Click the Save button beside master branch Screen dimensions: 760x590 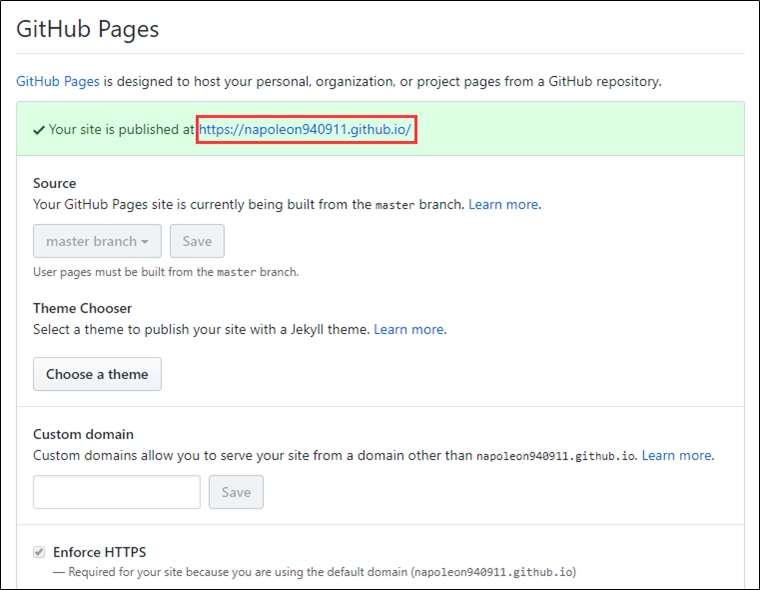point(197,241)
